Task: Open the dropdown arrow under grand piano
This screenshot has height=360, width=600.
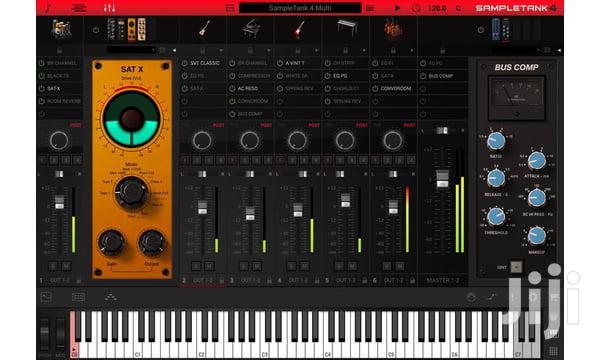Action: click(x=269, y=50)
